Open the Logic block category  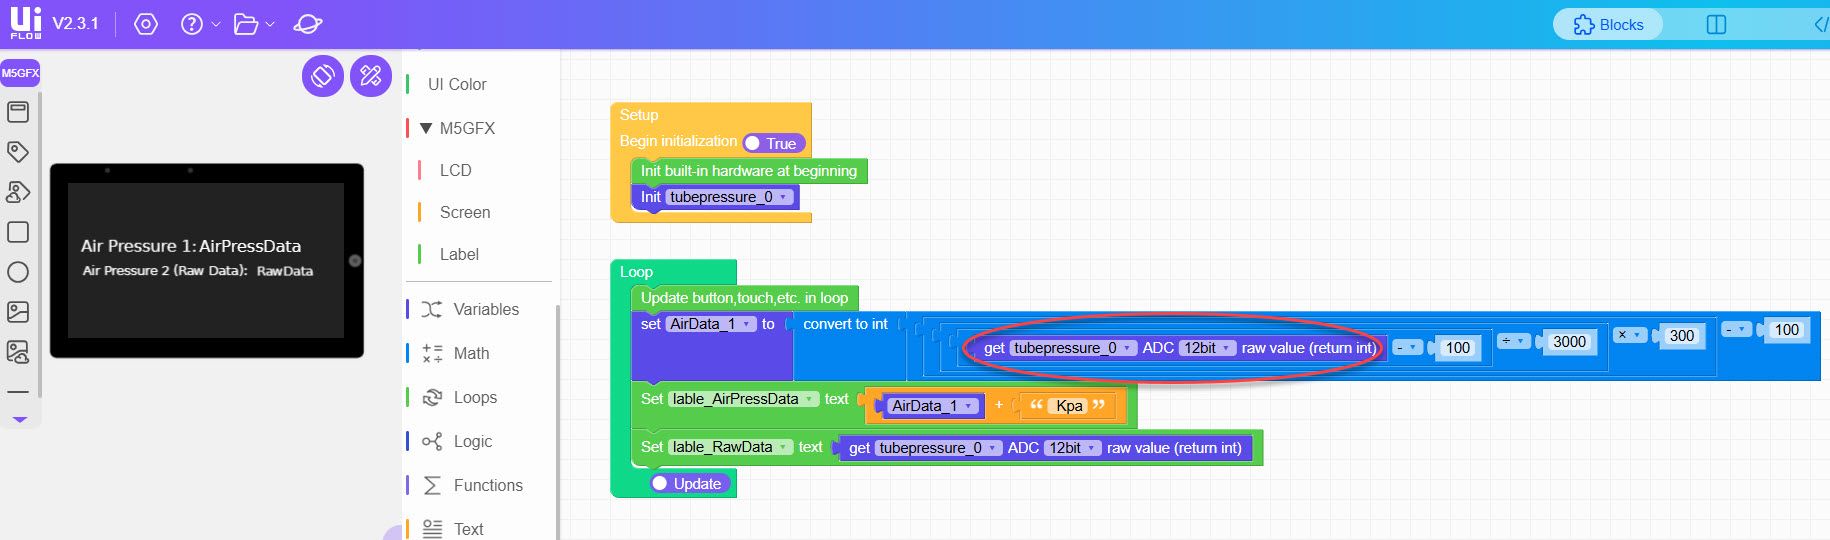pyautogui.click(x=472, y=442)
